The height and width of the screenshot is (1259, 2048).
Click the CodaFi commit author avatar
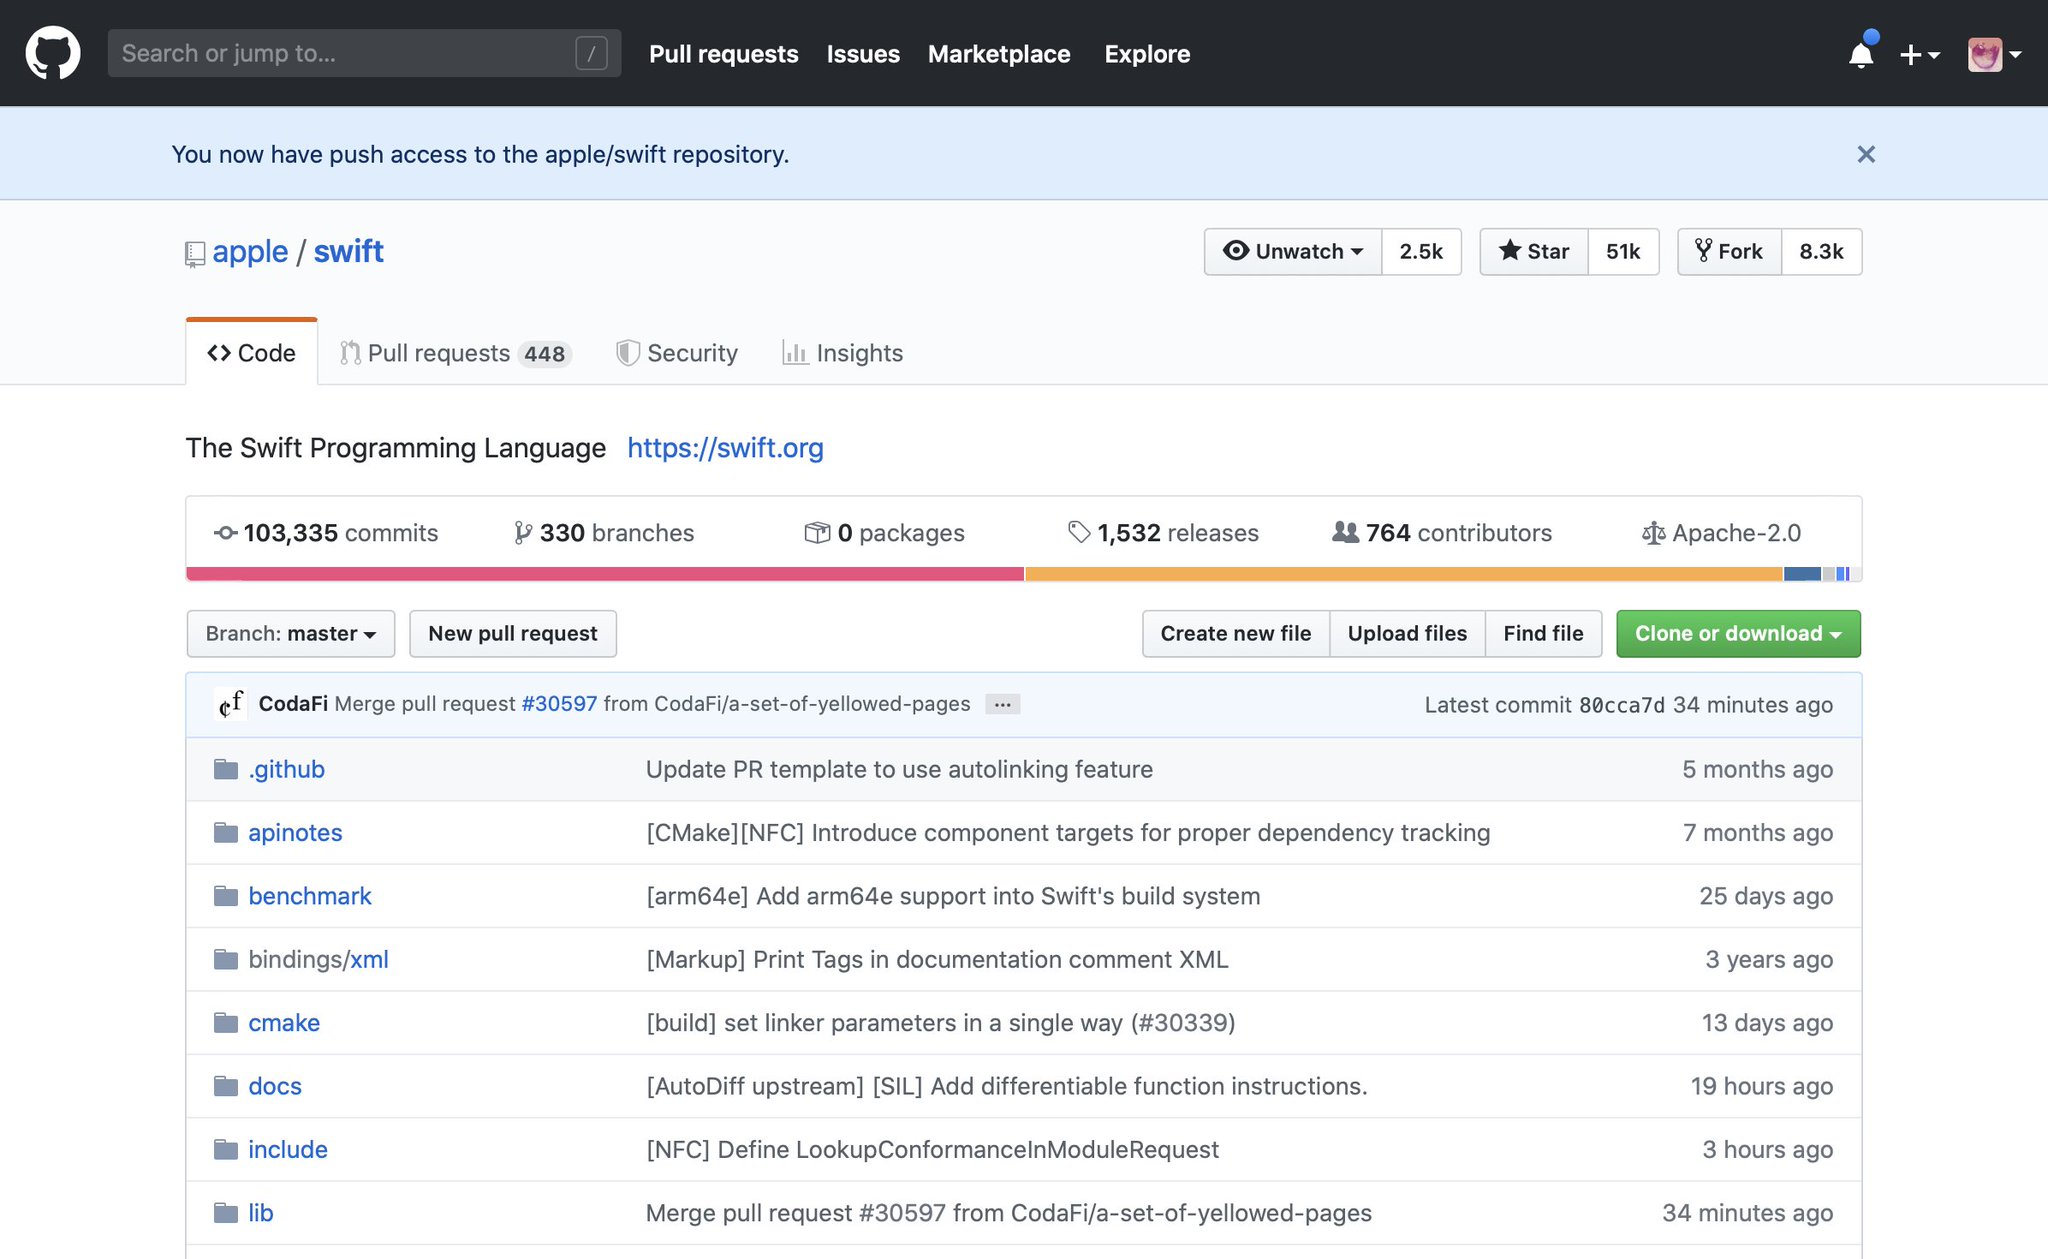click(x=231, y=704)
